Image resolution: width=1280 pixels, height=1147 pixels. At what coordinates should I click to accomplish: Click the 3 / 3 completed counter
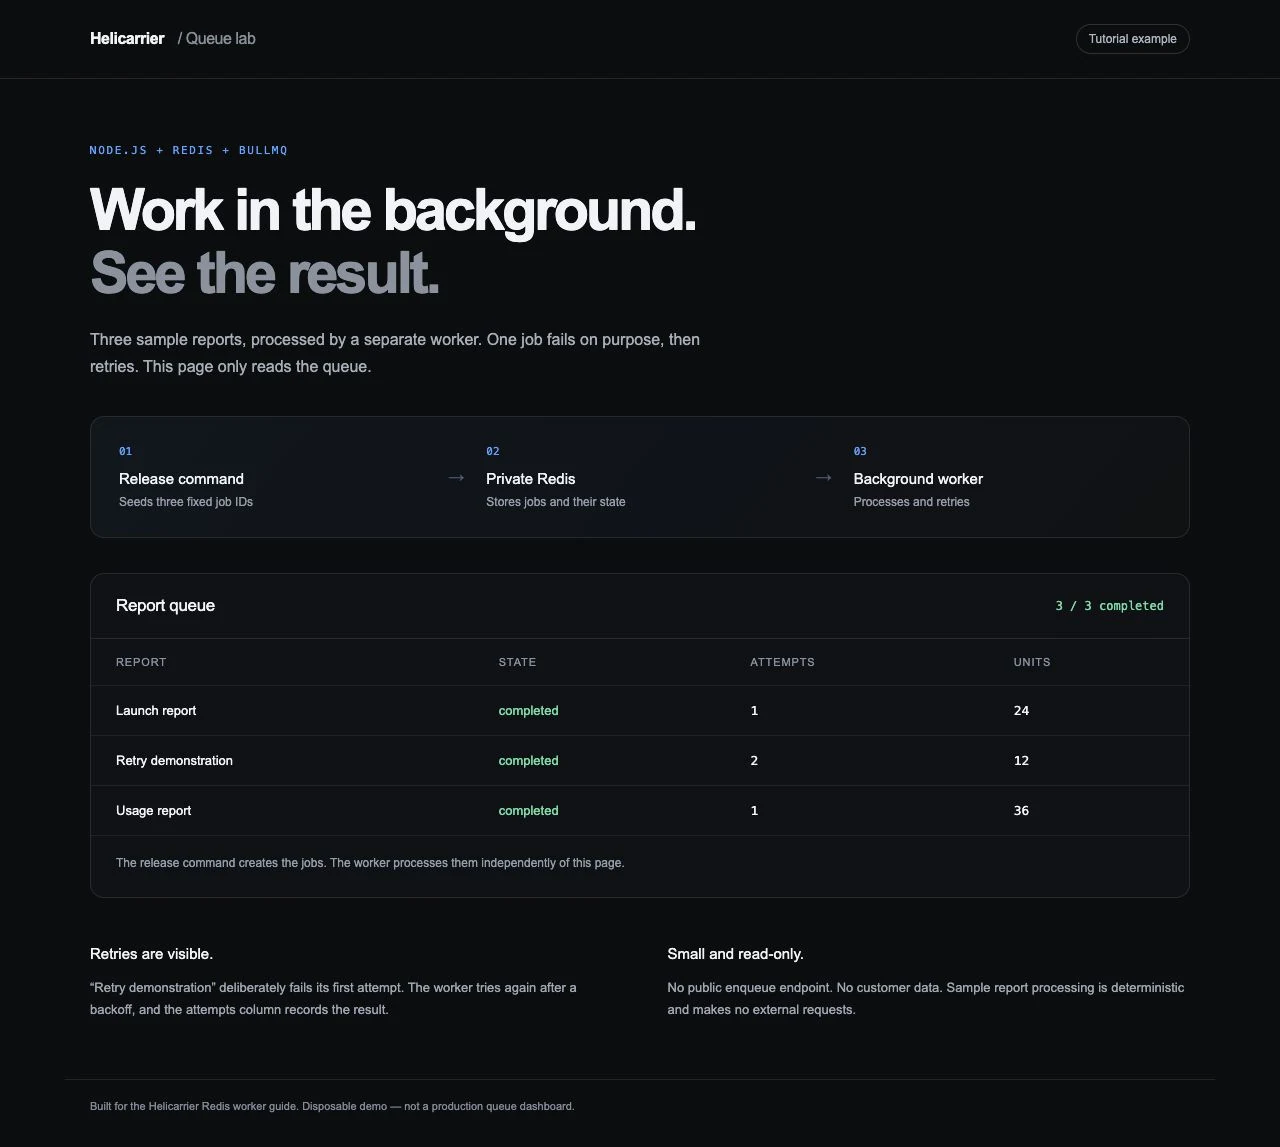click(1110, 606)
